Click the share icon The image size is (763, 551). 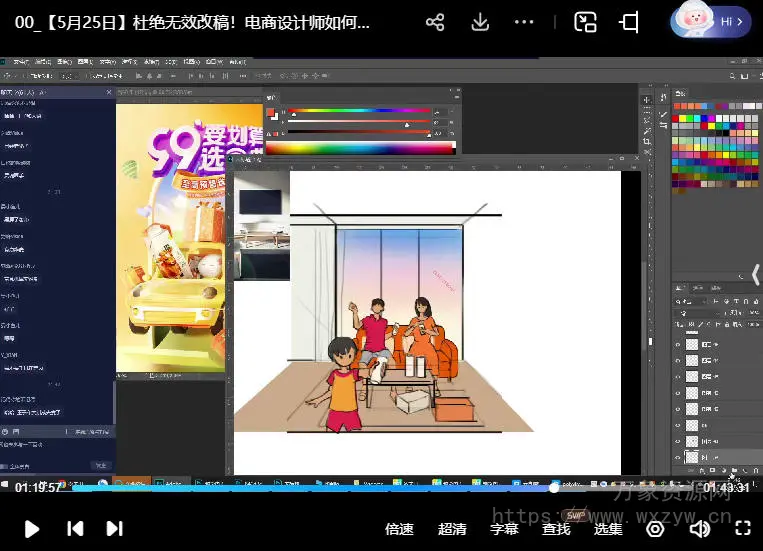click(435, 22)
